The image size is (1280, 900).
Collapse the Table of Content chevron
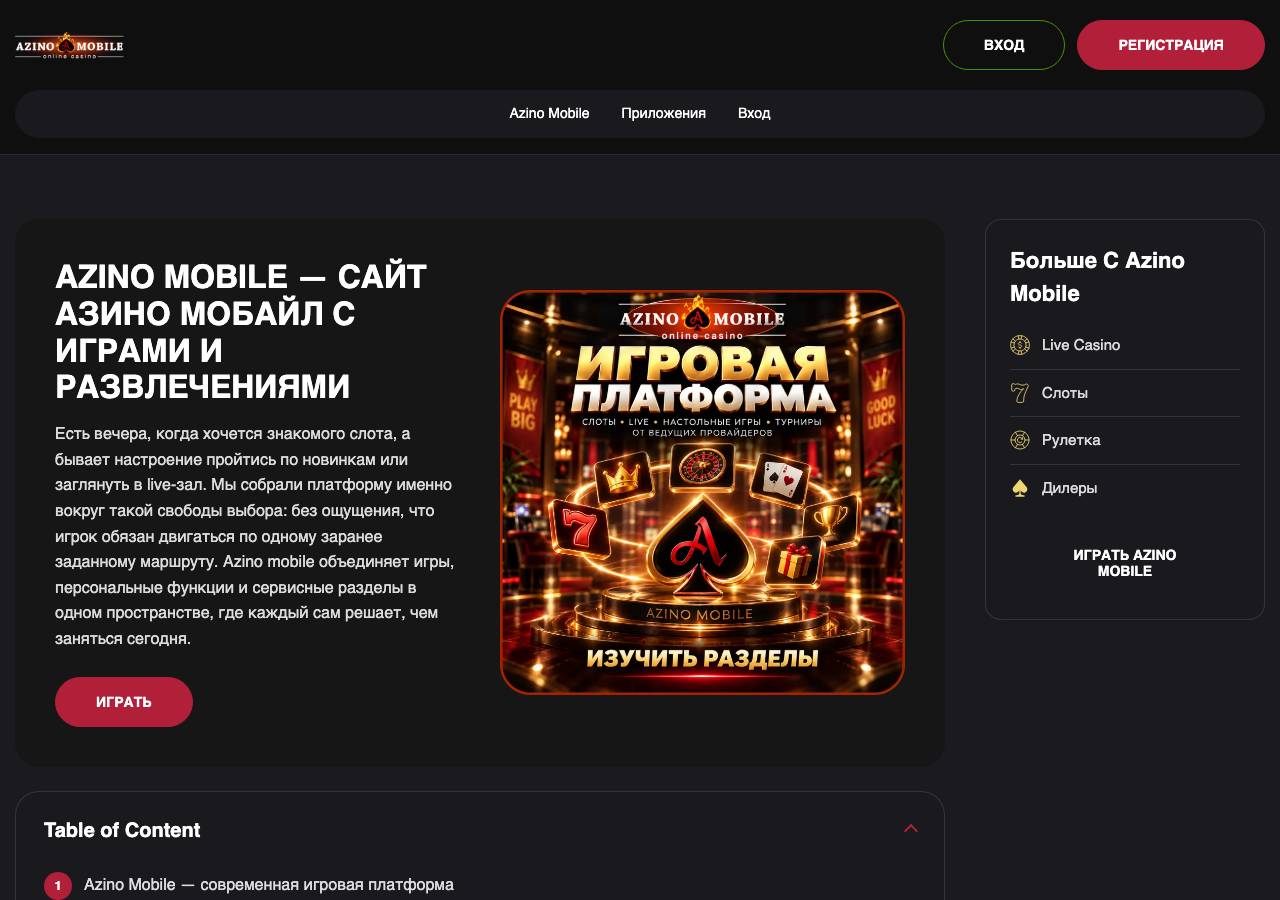click(911, 828)
